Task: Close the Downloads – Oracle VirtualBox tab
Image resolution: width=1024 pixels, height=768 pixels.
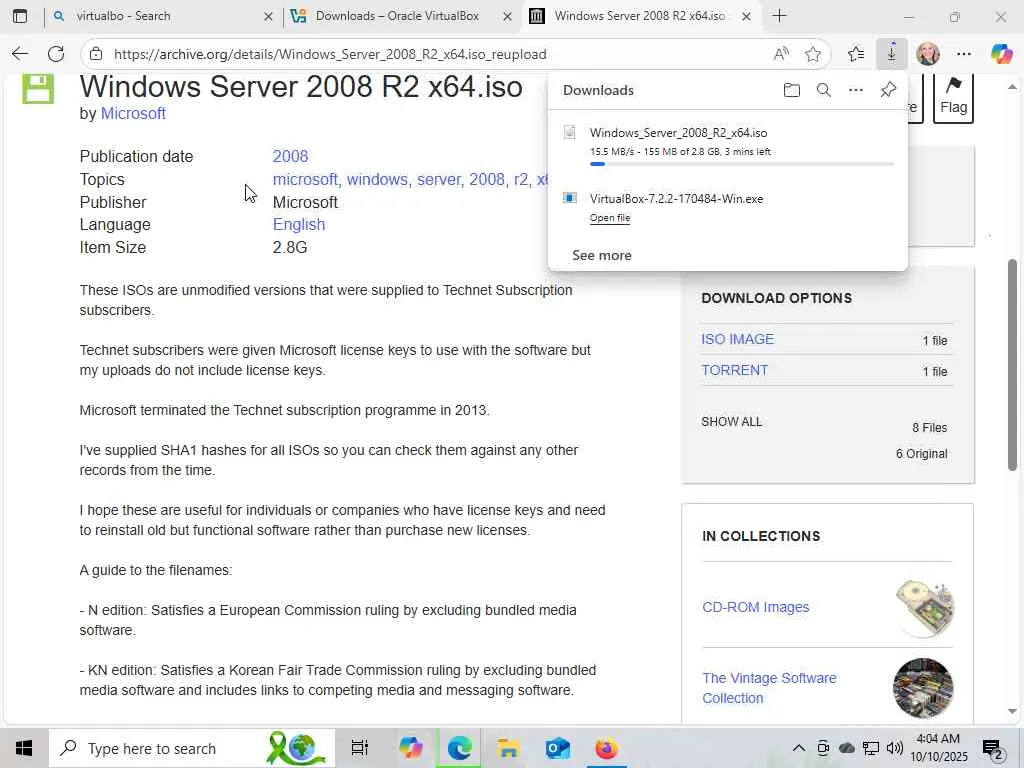Action: point(507,16)
